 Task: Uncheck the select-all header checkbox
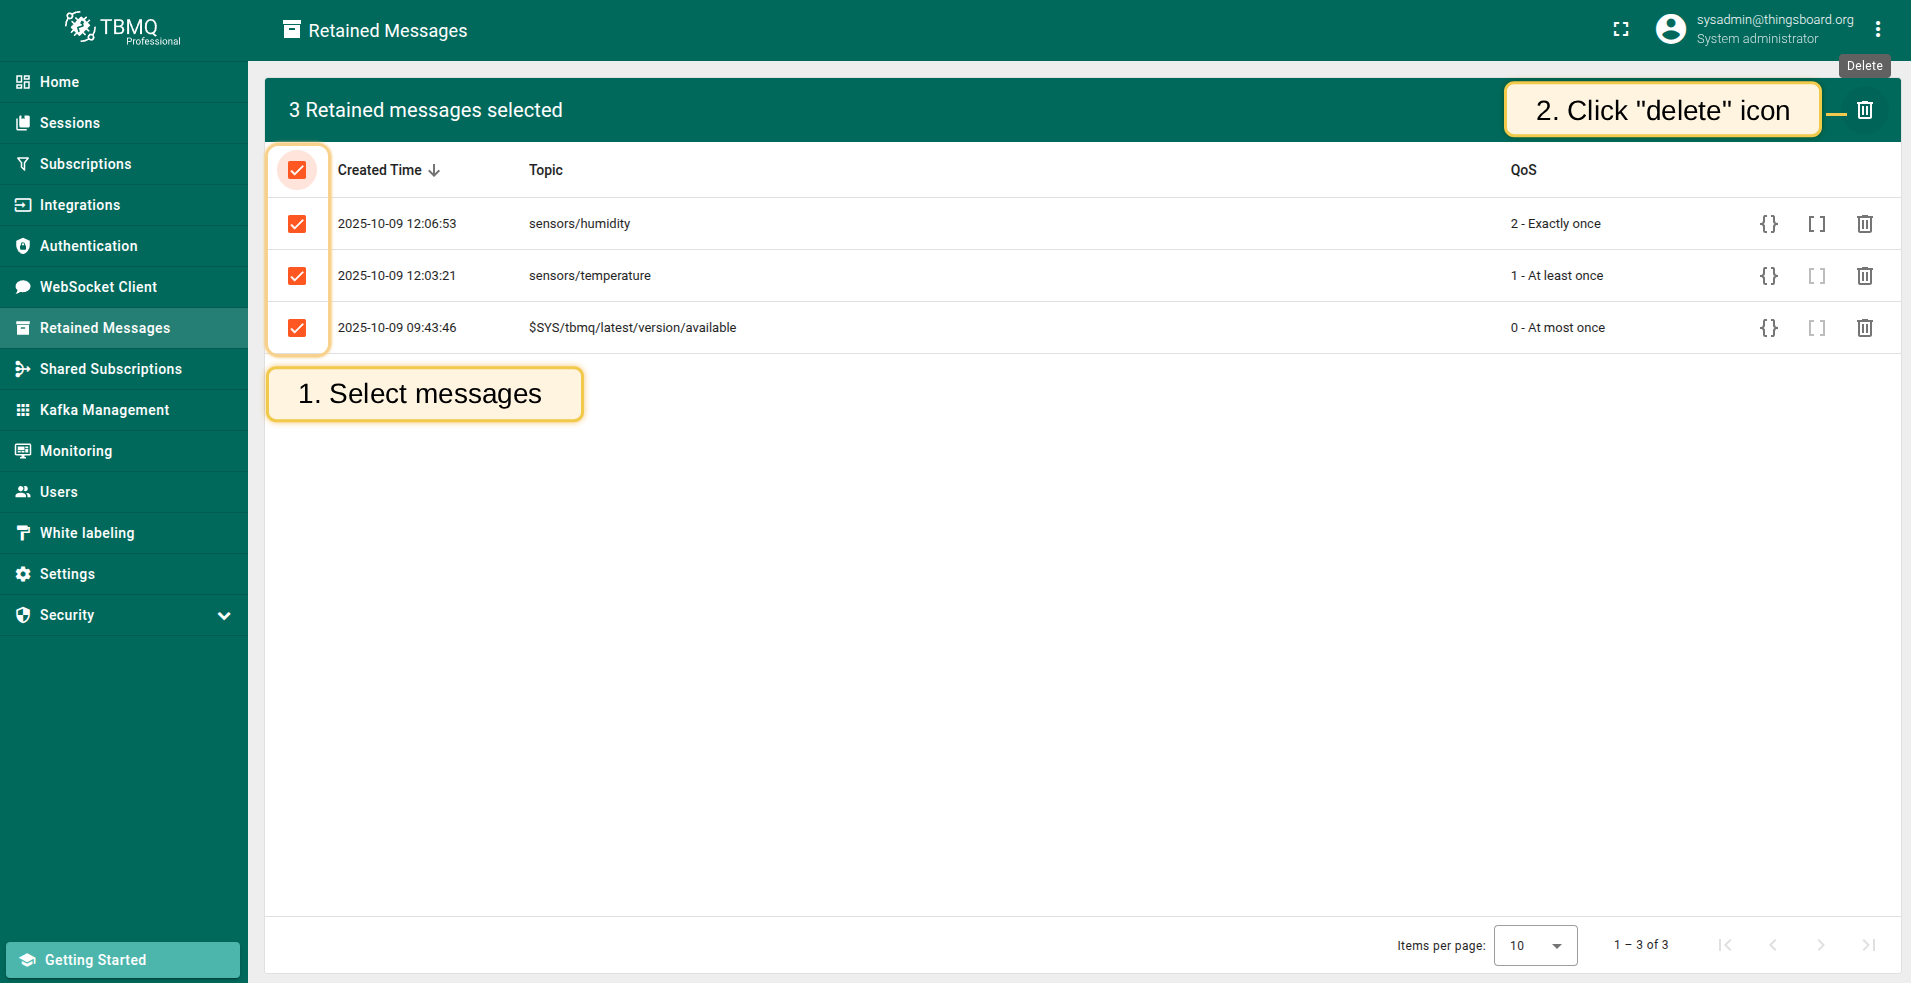click(x=297, y=170)
